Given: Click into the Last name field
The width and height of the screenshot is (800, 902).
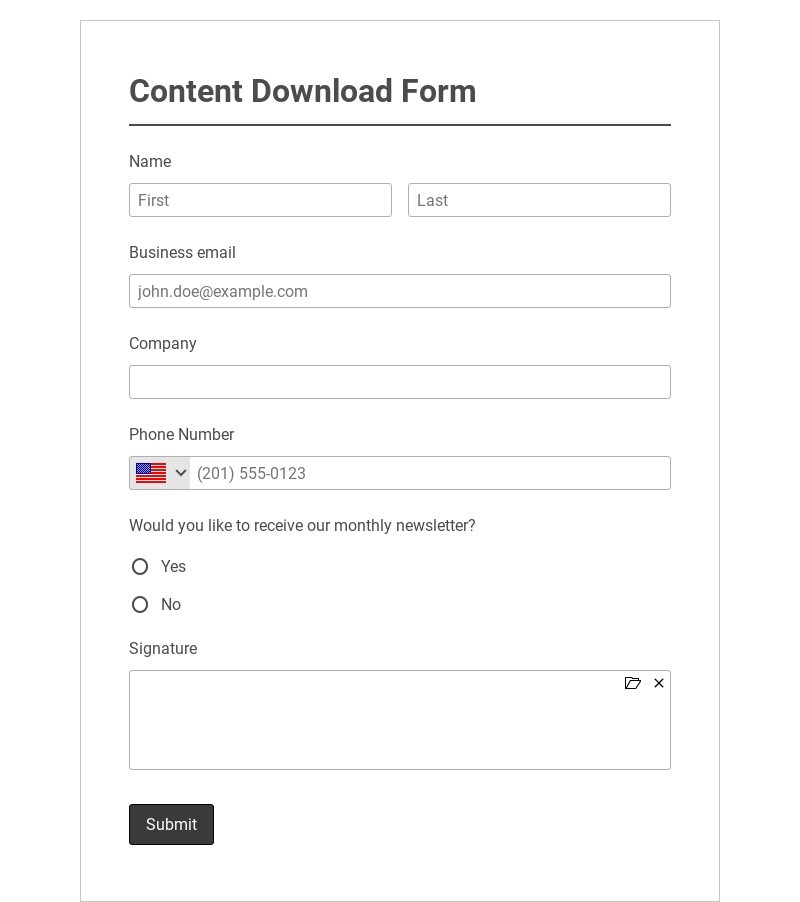Looking at the screenshot, I should pyautogui.click(x=539, y=200).
